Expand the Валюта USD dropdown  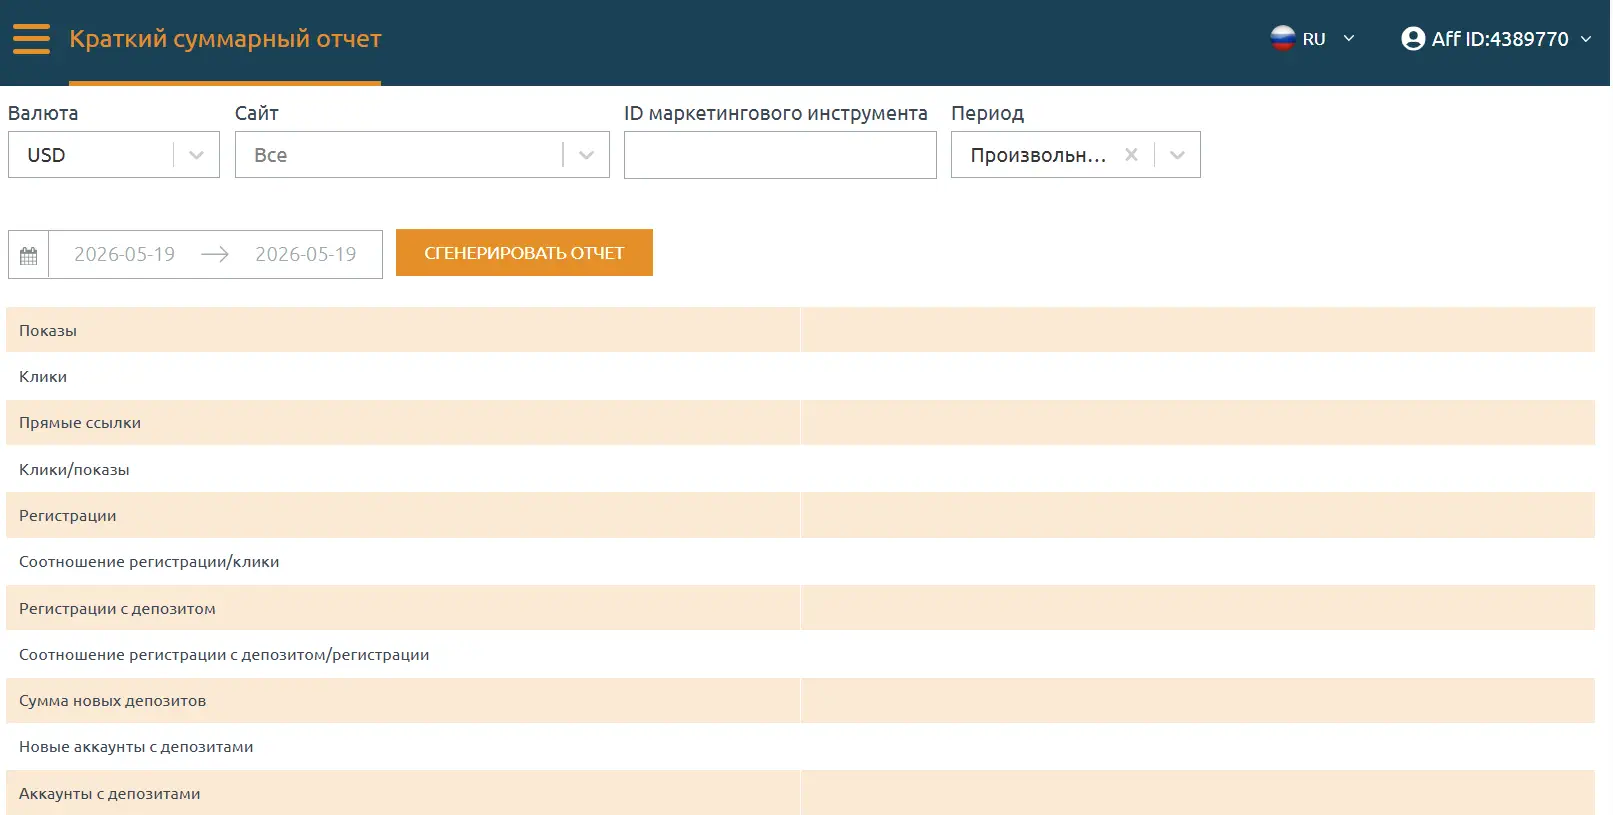pos(196,155)
